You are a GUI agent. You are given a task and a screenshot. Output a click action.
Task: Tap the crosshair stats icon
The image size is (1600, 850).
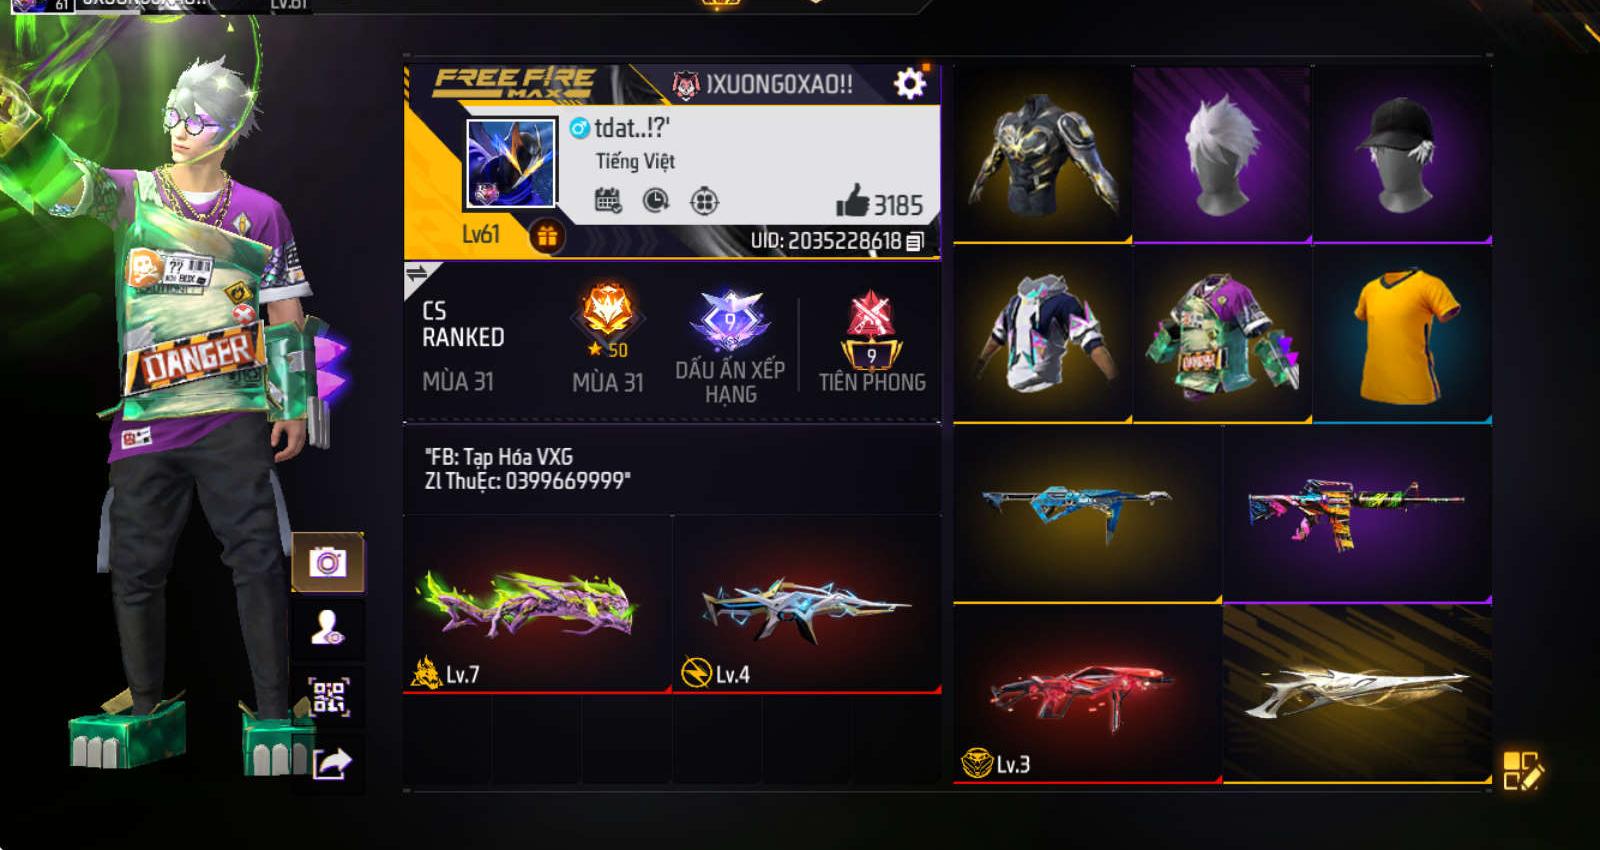[704, 201]
